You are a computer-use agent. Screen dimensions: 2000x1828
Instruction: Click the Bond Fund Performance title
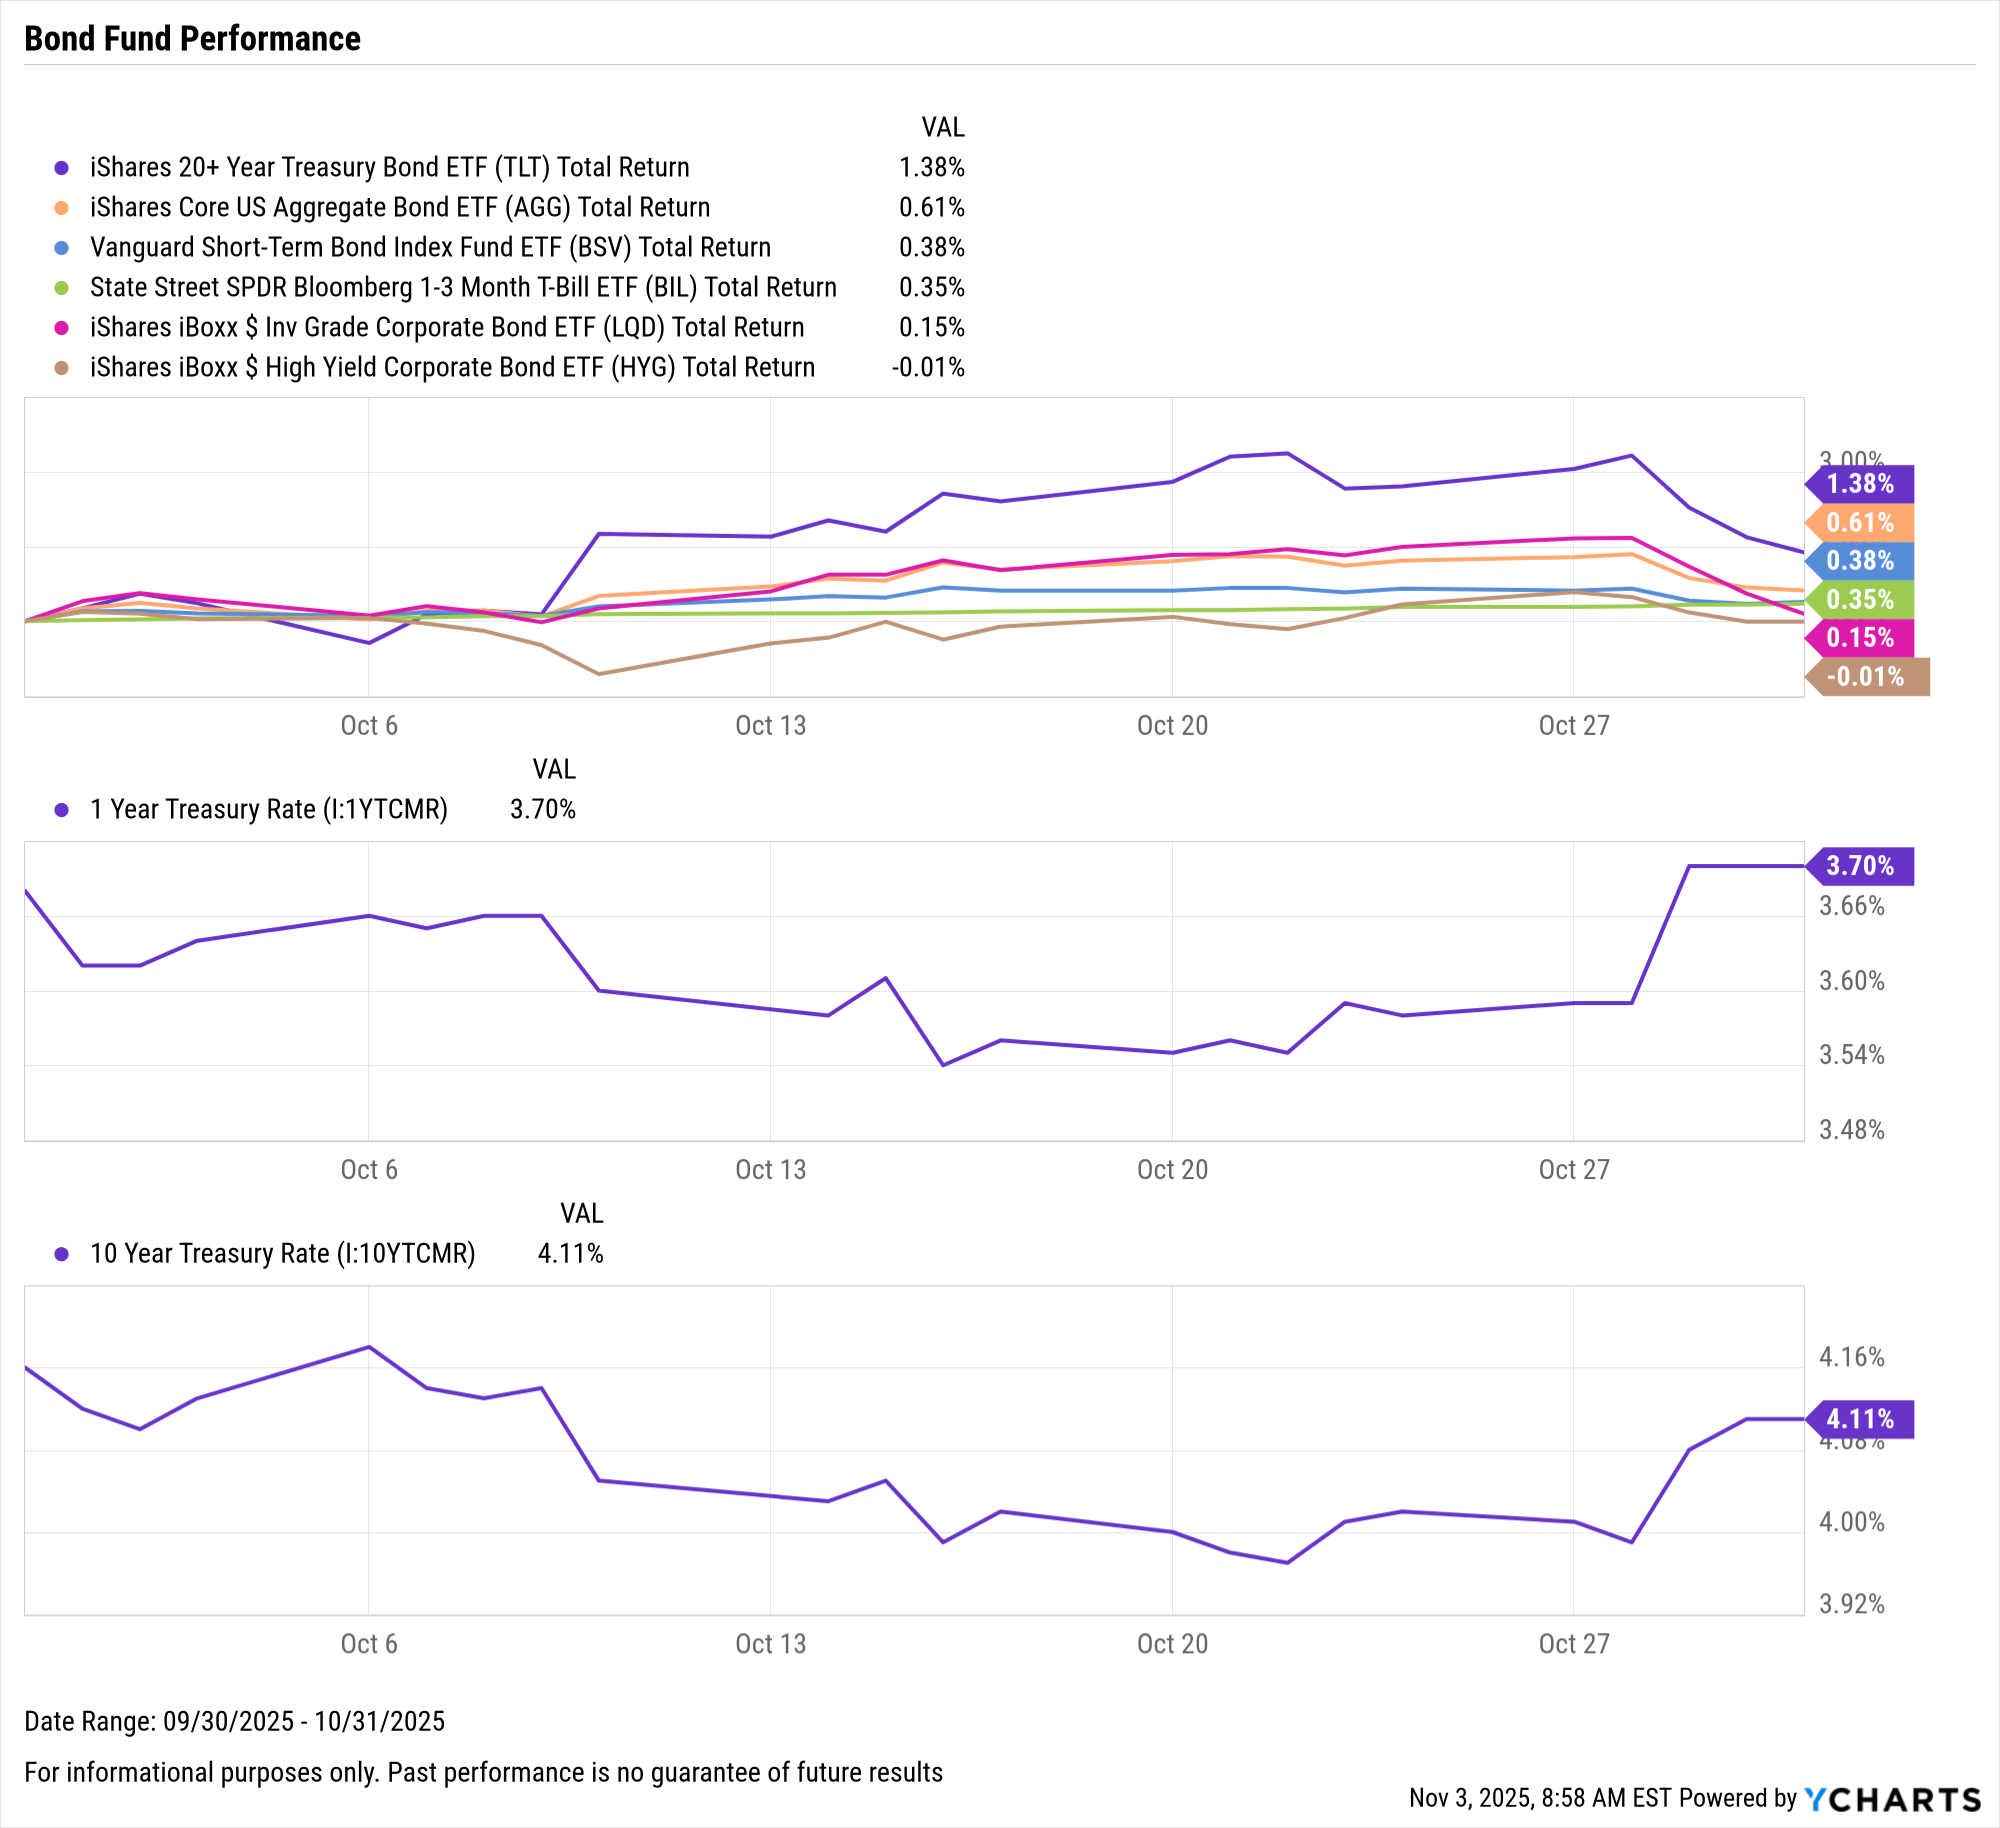point(193,39)
